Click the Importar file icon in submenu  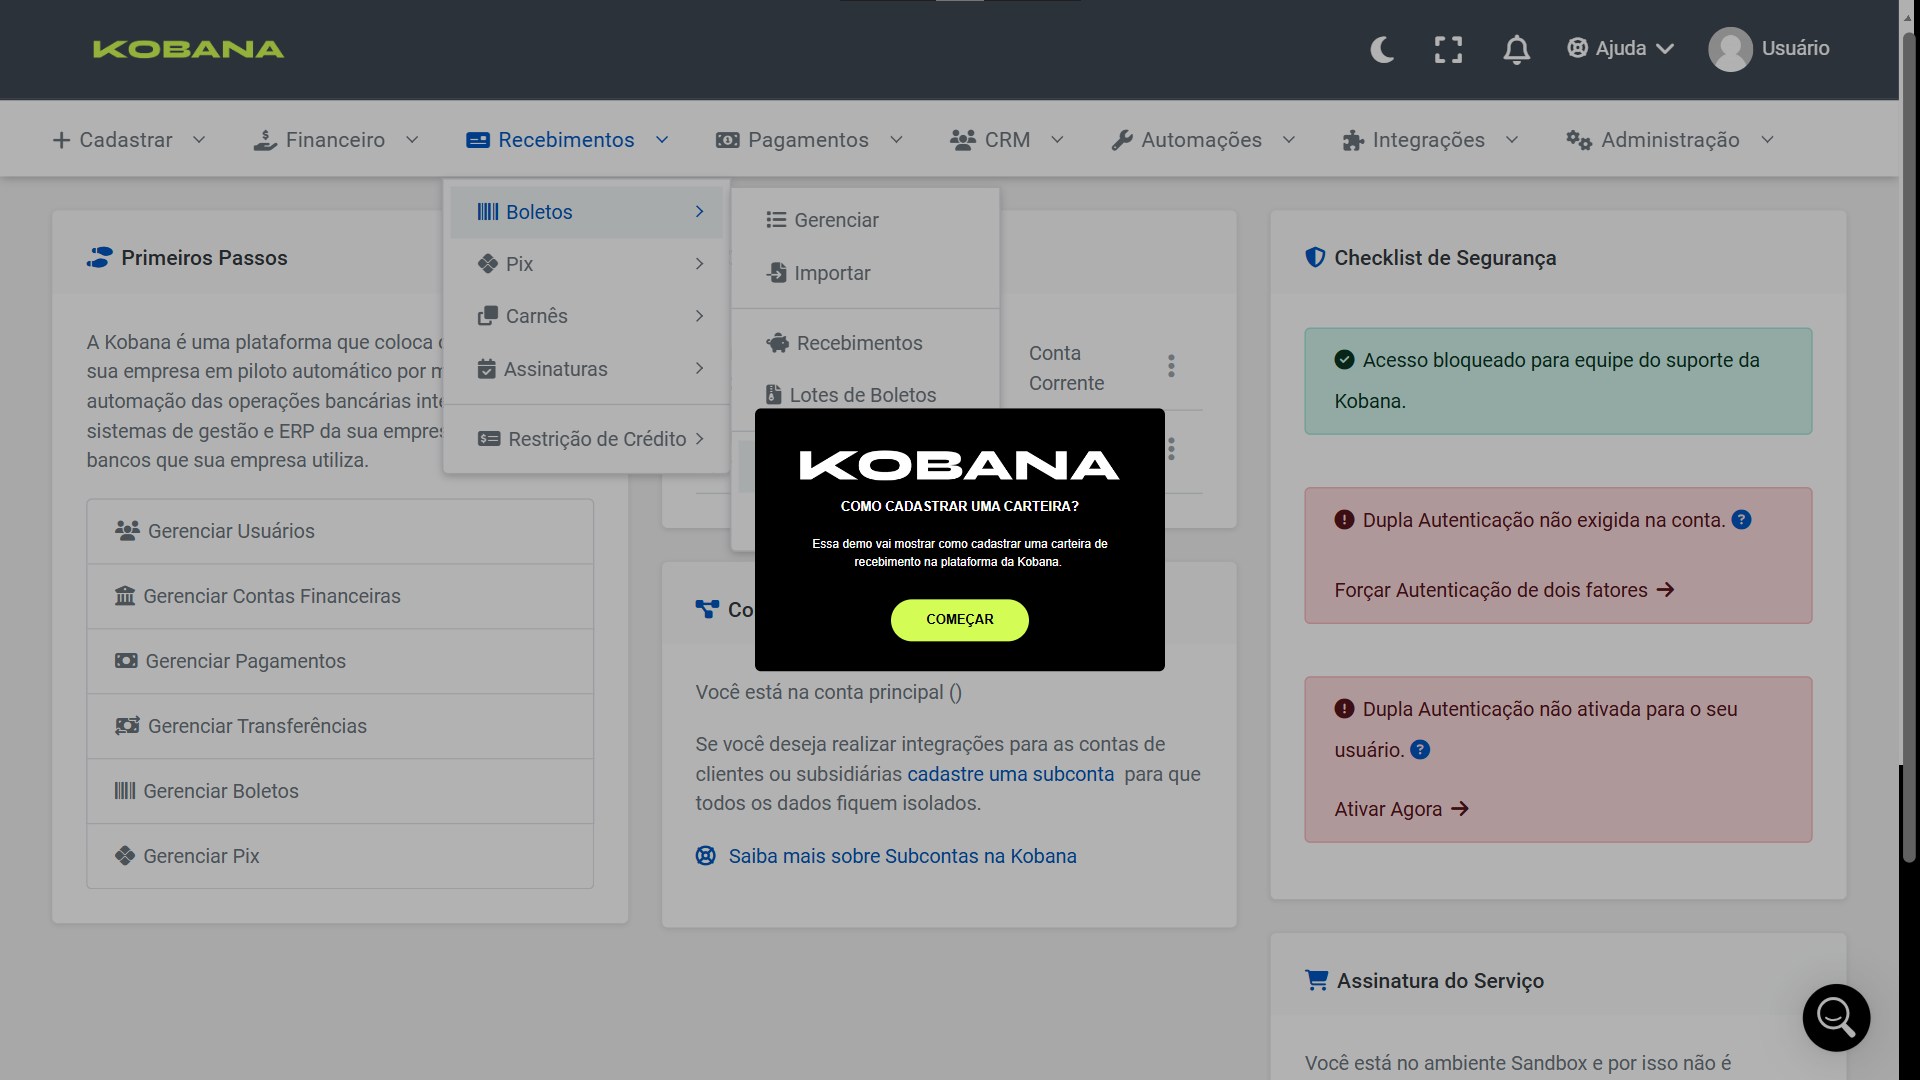(x=776, y=273)
